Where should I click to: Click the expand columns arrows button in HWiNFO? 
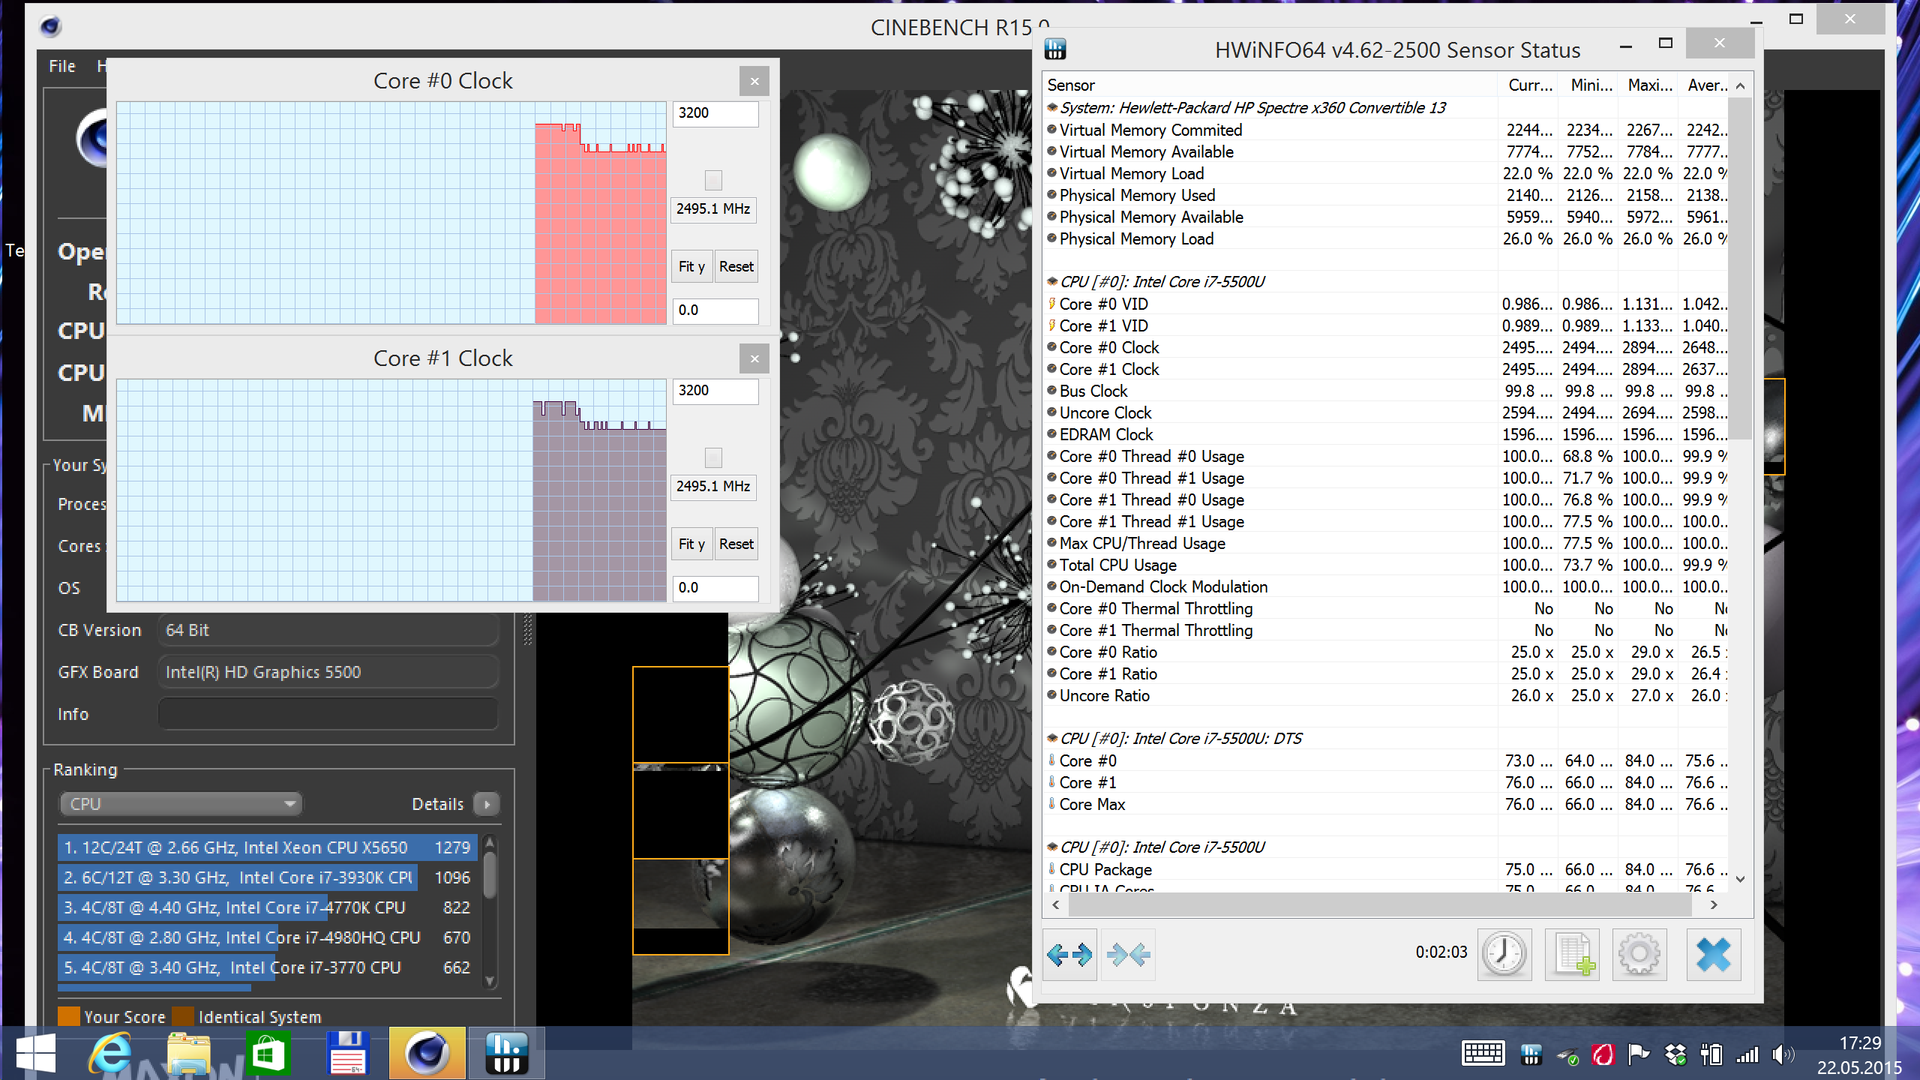coord(1069,955)
